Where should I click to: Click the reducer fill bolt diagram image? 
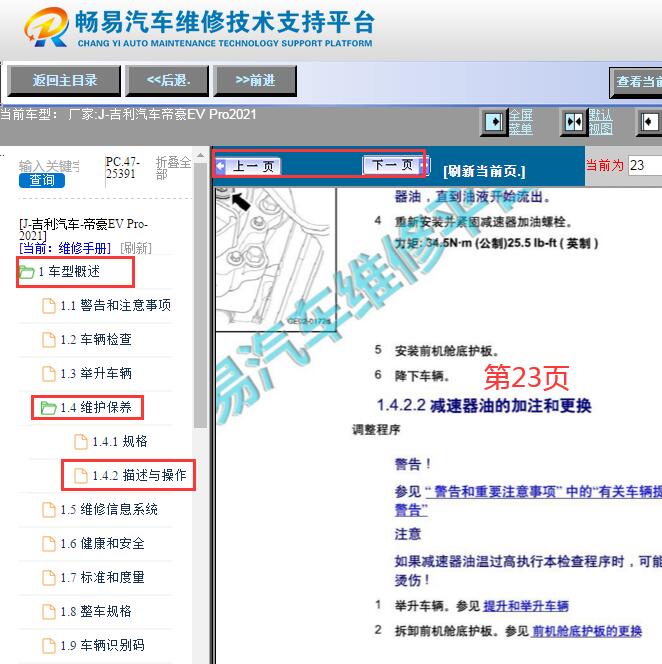tap(276, 259)
